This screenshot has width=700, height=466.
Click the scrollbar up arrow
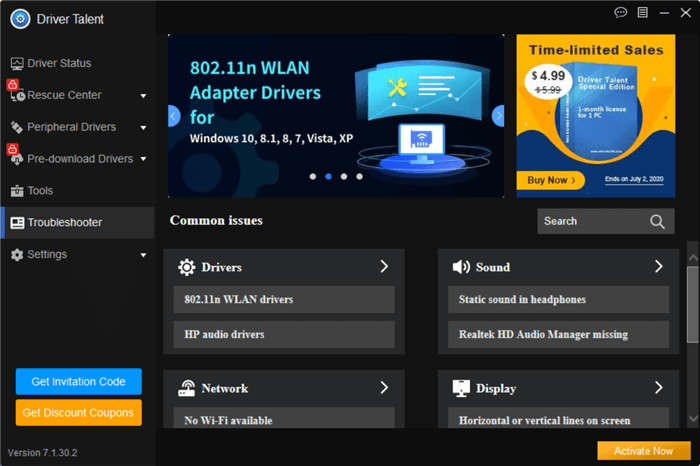[693, 258]
